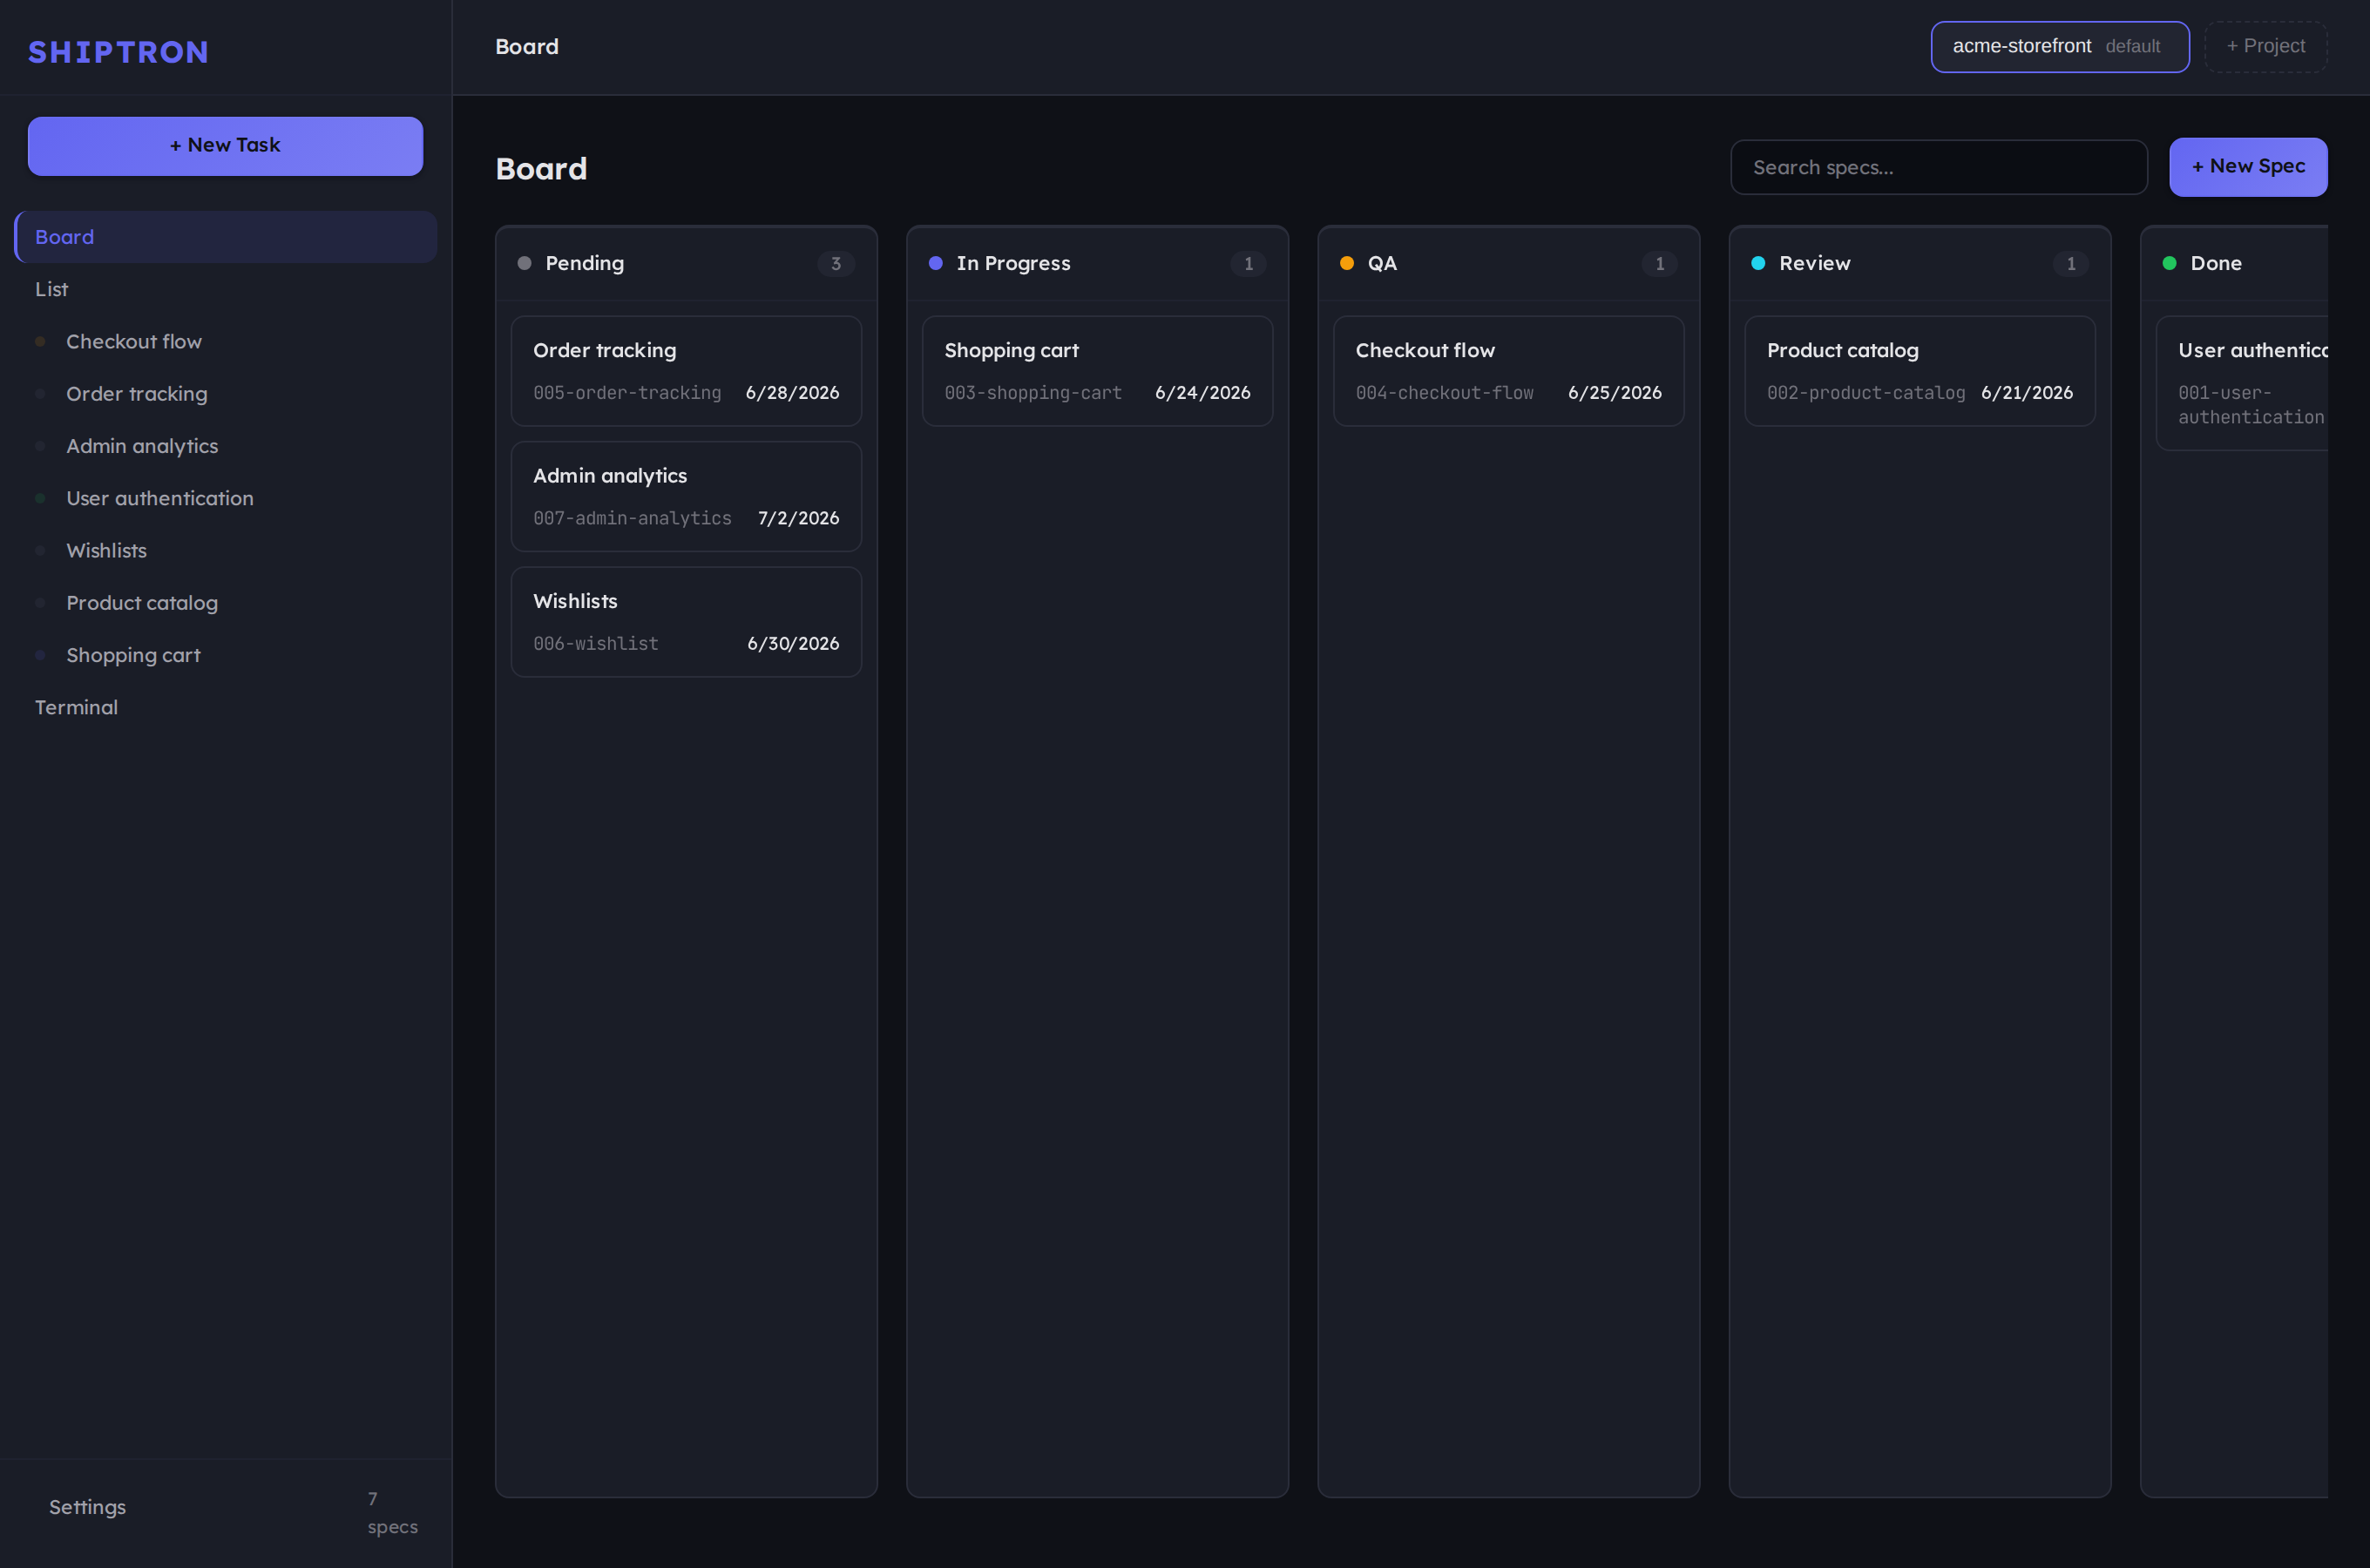Open the User authentication card
This screenshot has width=2370, height=1568.
2243,383
